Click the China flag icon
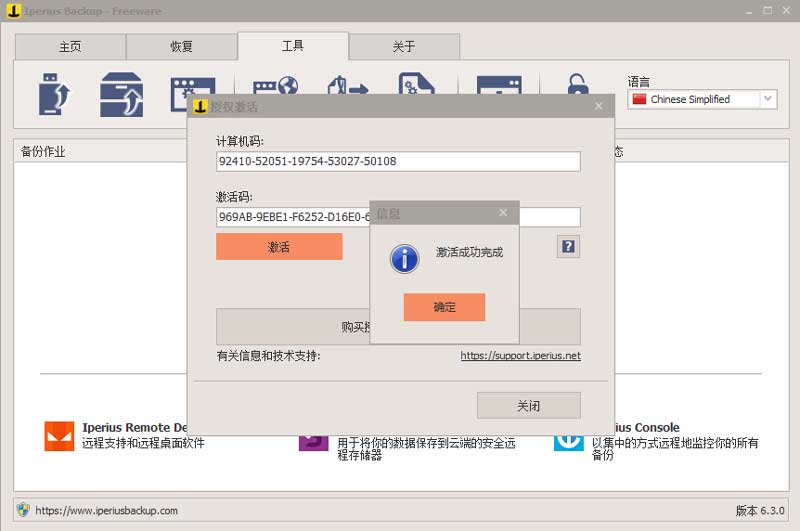The width and height of the screenshot is (800, 531). click(x=639, y=99)
